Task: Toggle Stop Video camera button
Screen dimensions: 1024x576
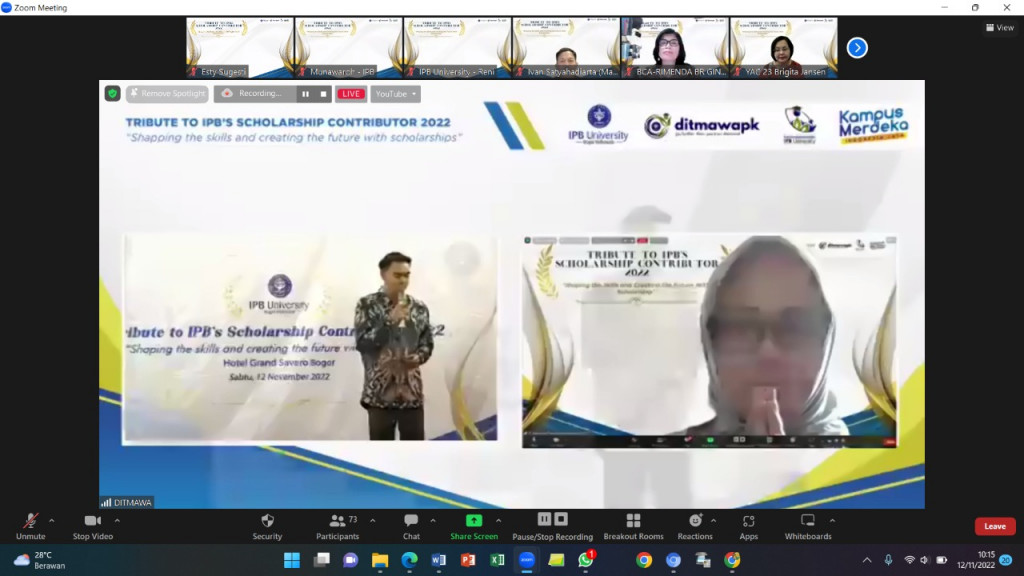Action: click(x=93, y=526)
